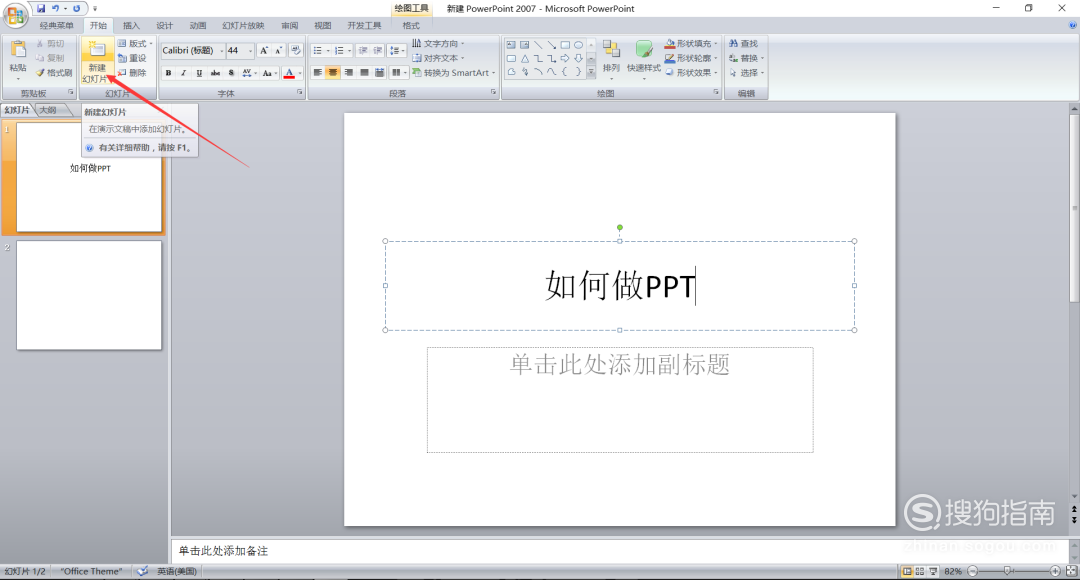Select the oval shape in shapes gallery
Screen dimensions: 1080x580
click(x=579, y=45)
